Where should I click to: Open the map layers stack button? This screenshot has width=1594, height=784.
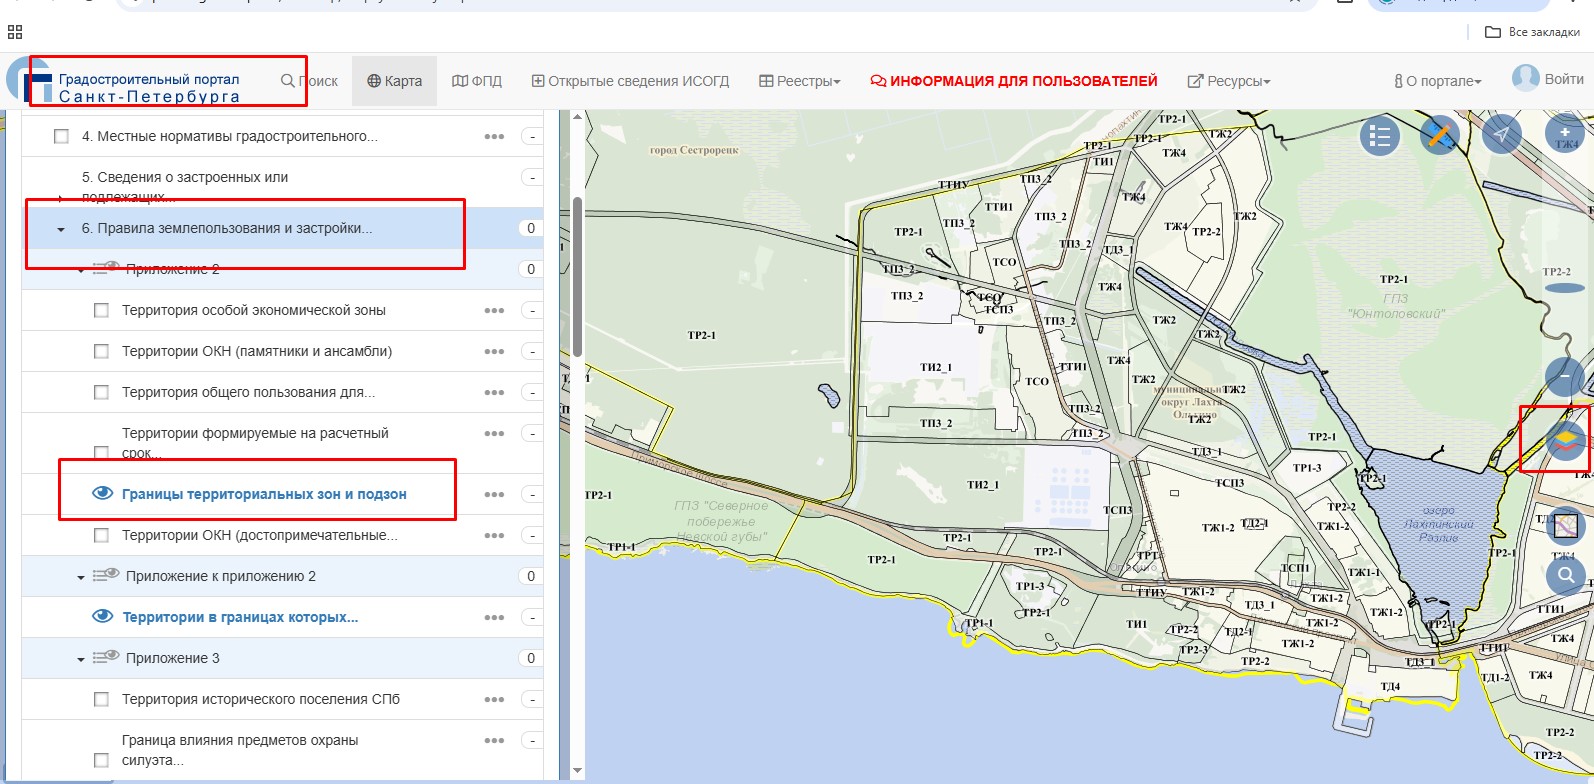click(x=1565, y=439)
